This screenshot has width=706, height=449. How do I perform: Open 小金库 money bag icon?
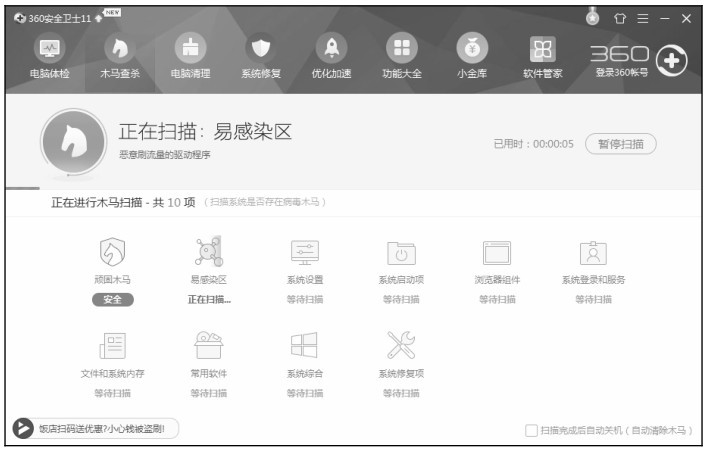[x=472, y=49]
